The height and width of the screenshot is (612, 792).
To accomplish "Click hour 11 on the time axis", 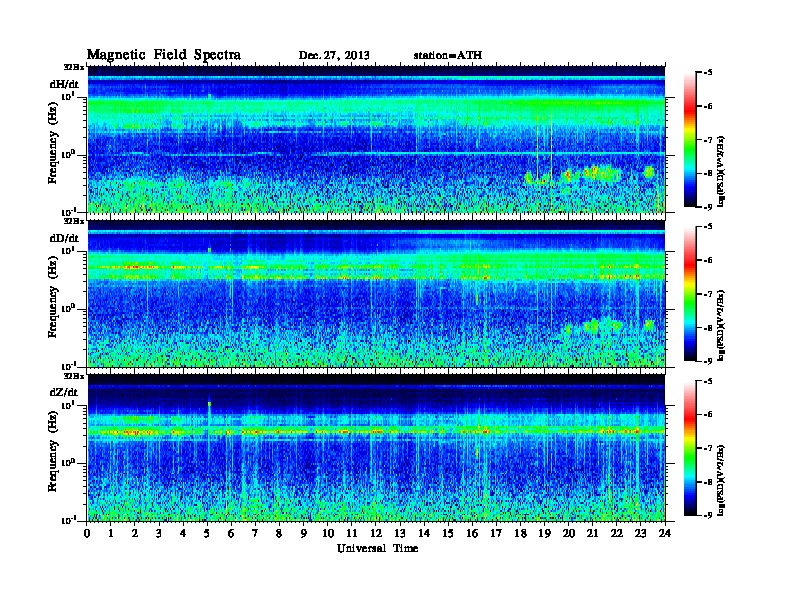I will point(352,533).
